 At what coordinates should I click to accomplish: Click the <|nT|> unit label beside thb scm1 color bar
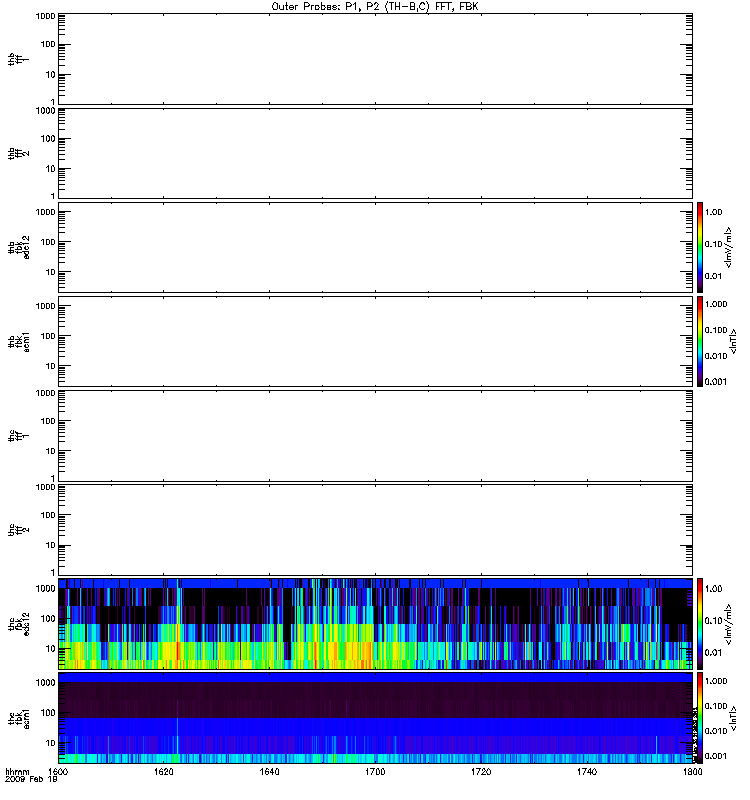(x=734, y=341)
